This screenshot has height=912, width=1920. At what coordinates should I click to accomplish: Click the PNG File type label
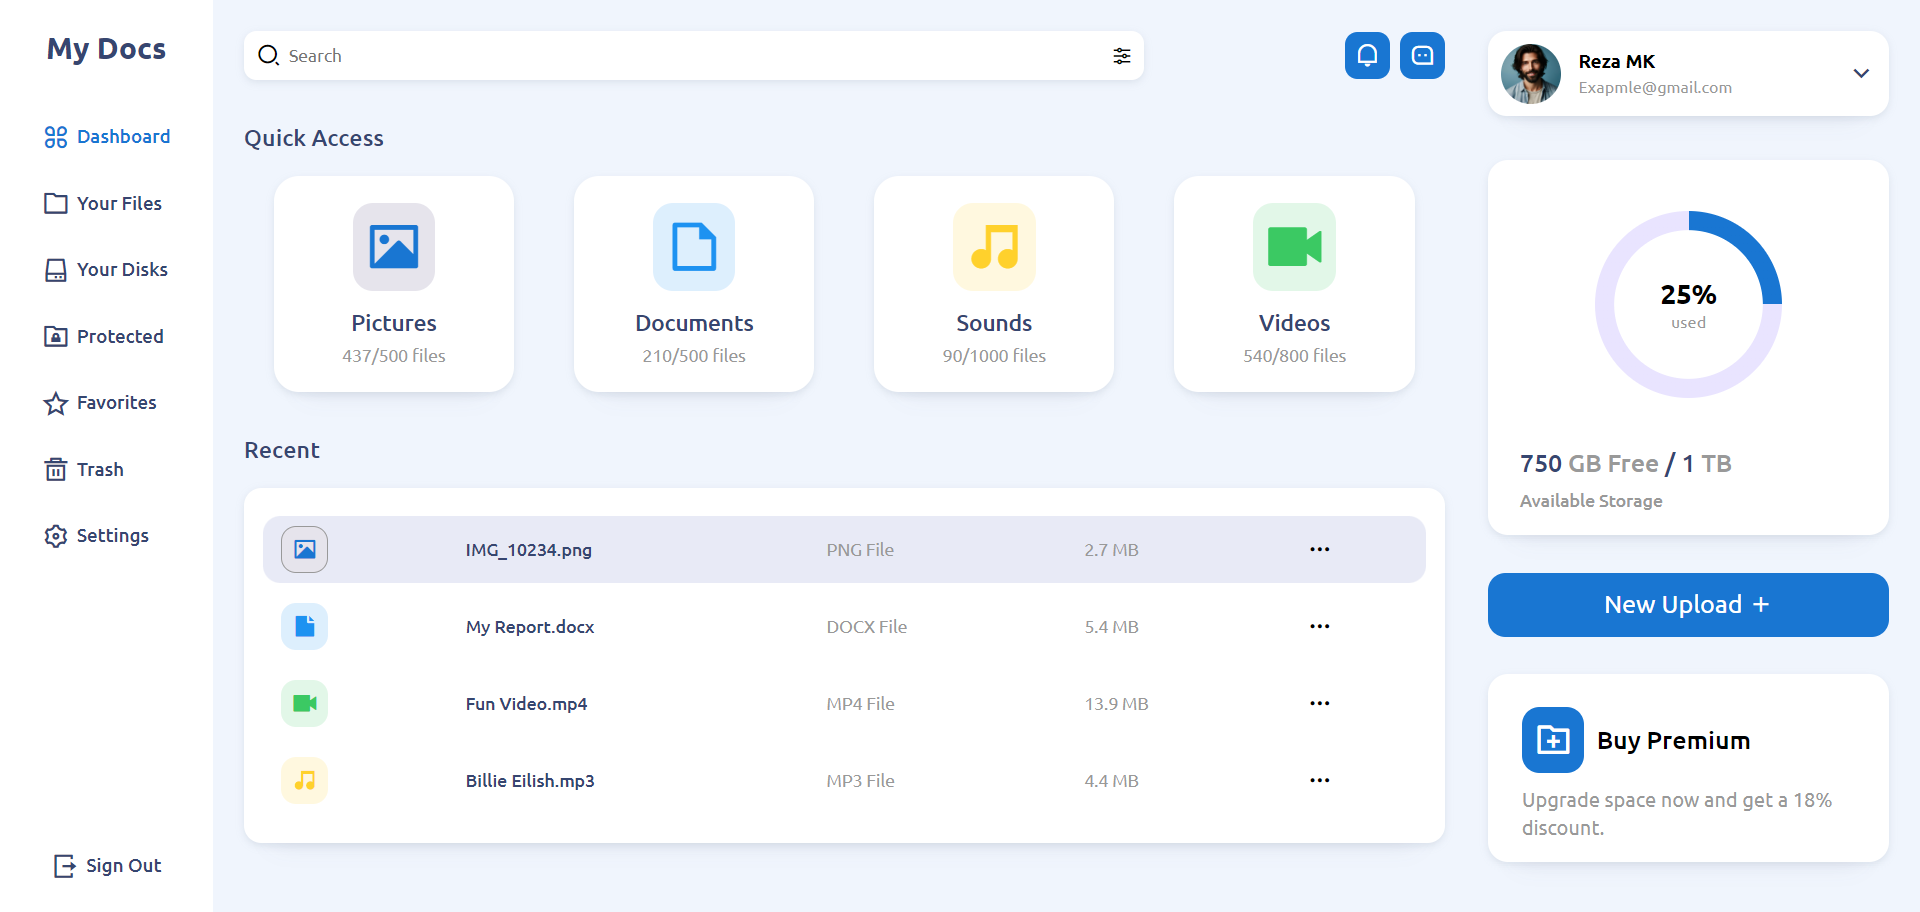860,550
